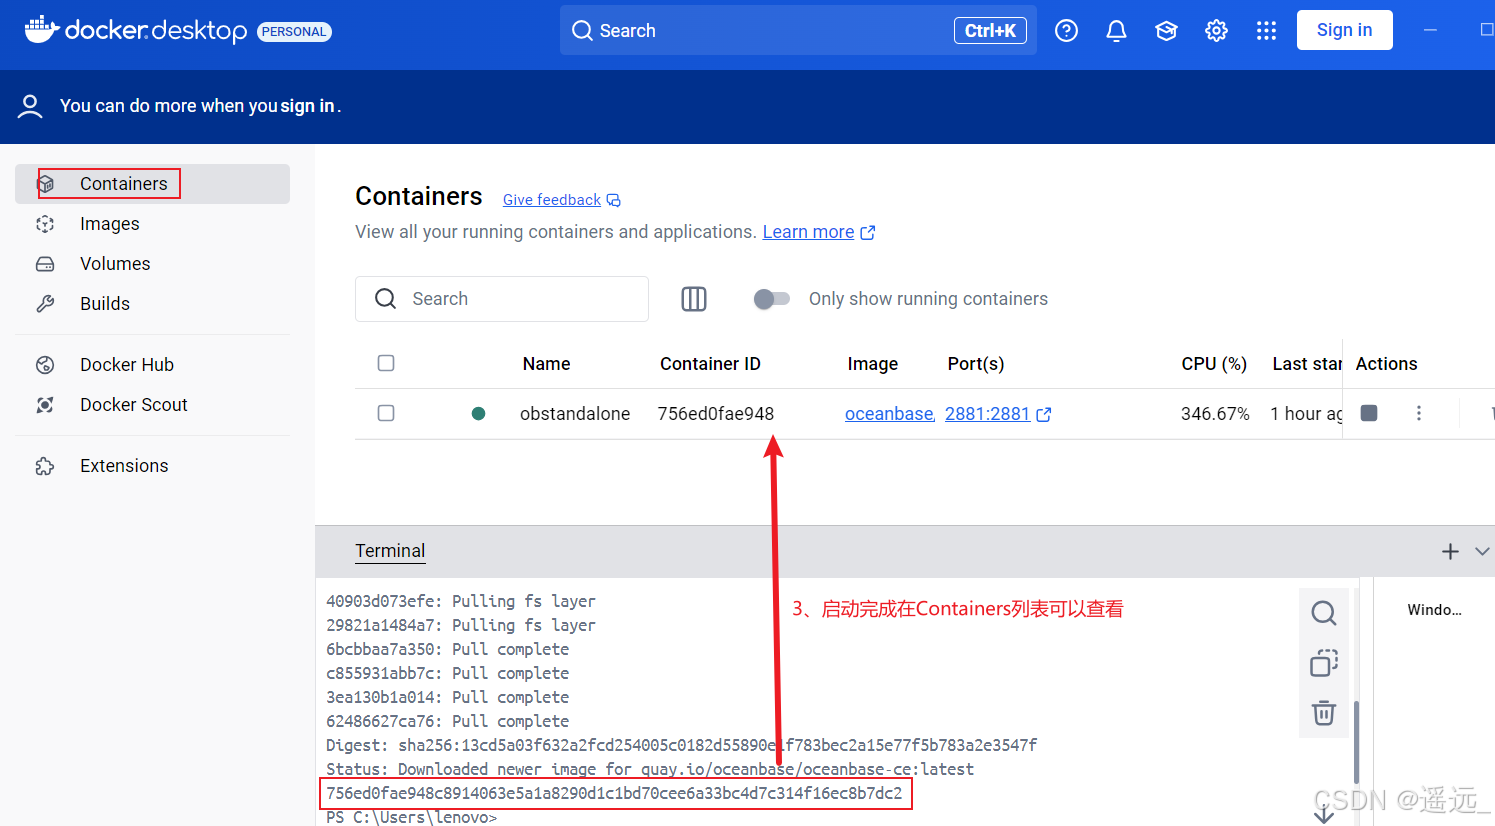This screenshot has height=826, width=1495.
Task: Check the obstandalone row checkbox
Action: coord(386,413)
